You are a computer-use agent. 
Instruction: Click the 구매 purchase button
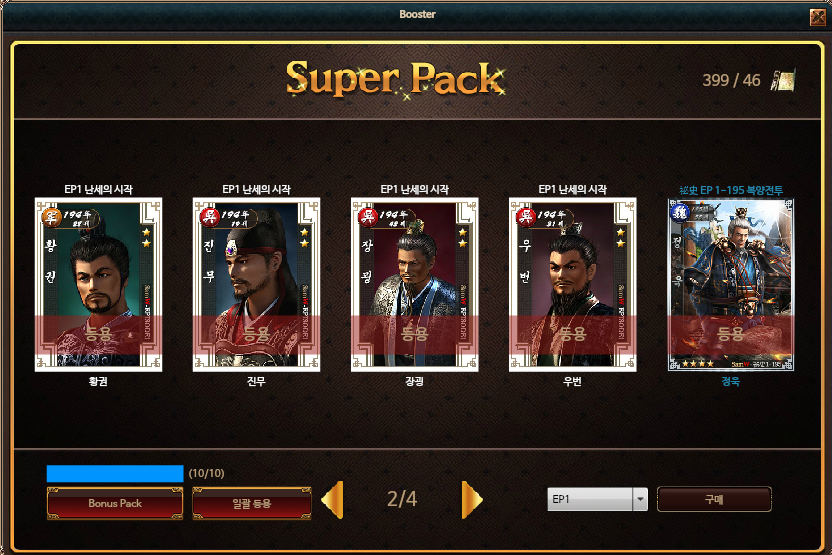click(x=714, y=499)
